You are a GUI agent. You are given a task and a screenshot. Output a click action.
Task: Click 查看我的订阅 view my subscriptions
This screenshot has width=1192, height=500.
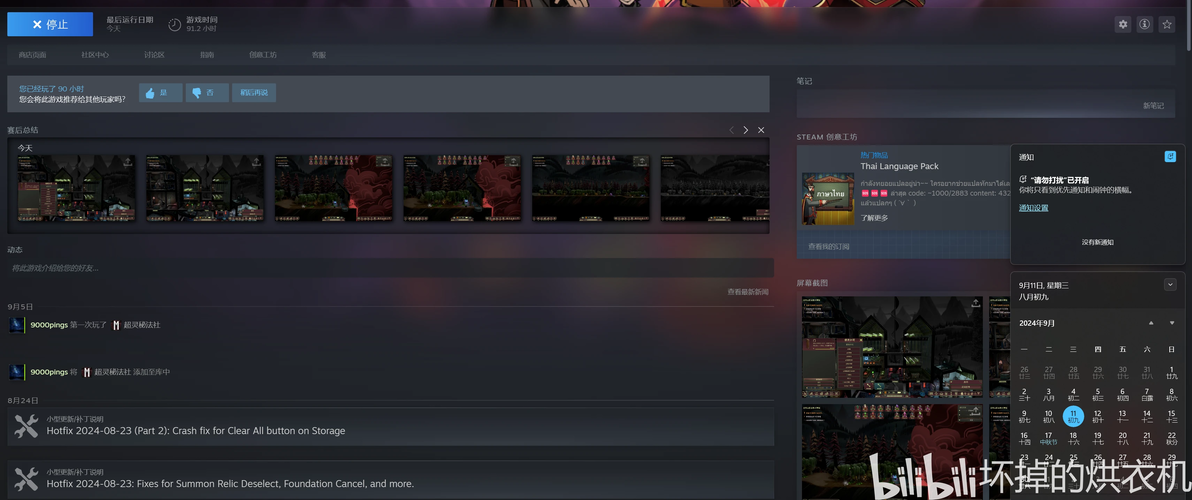829,246
